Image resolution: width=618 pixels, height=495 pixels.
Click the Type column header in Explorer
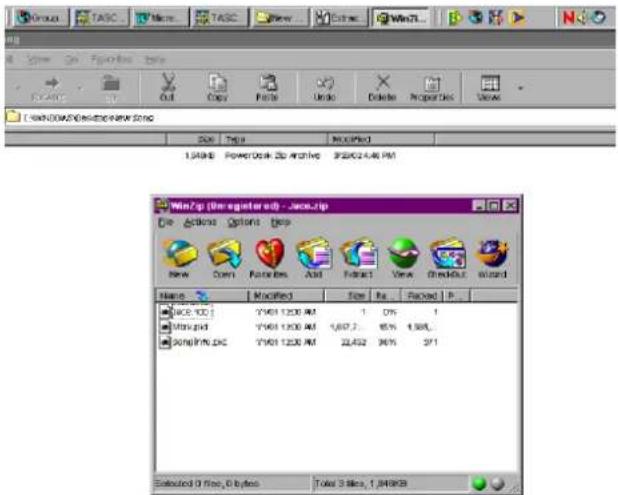[274, 140]
